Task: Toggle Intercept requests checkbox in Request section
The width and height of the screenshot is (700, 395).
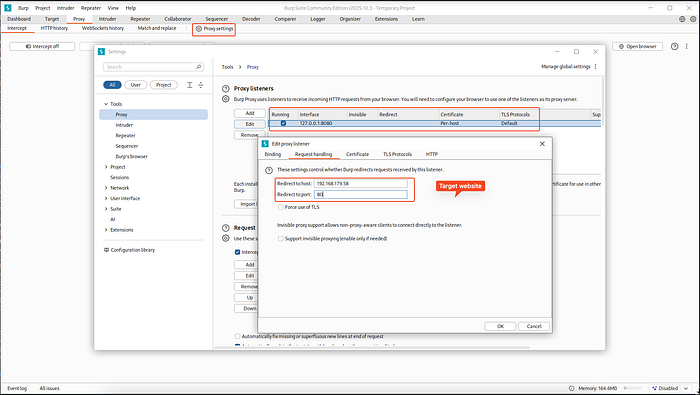Action: pyautogui.click(x=238, y=252)
